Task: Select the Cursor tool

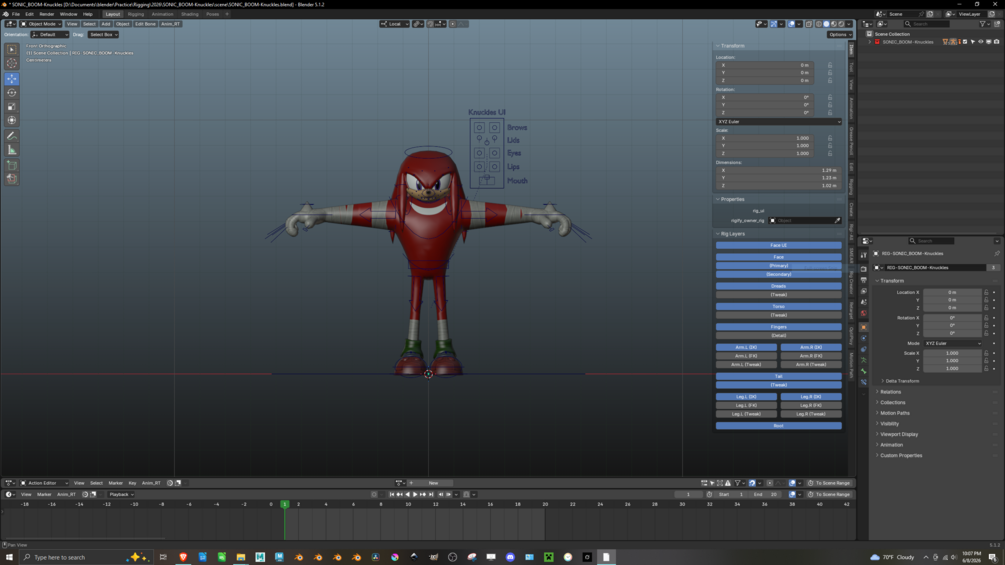Action: (12, 63)
